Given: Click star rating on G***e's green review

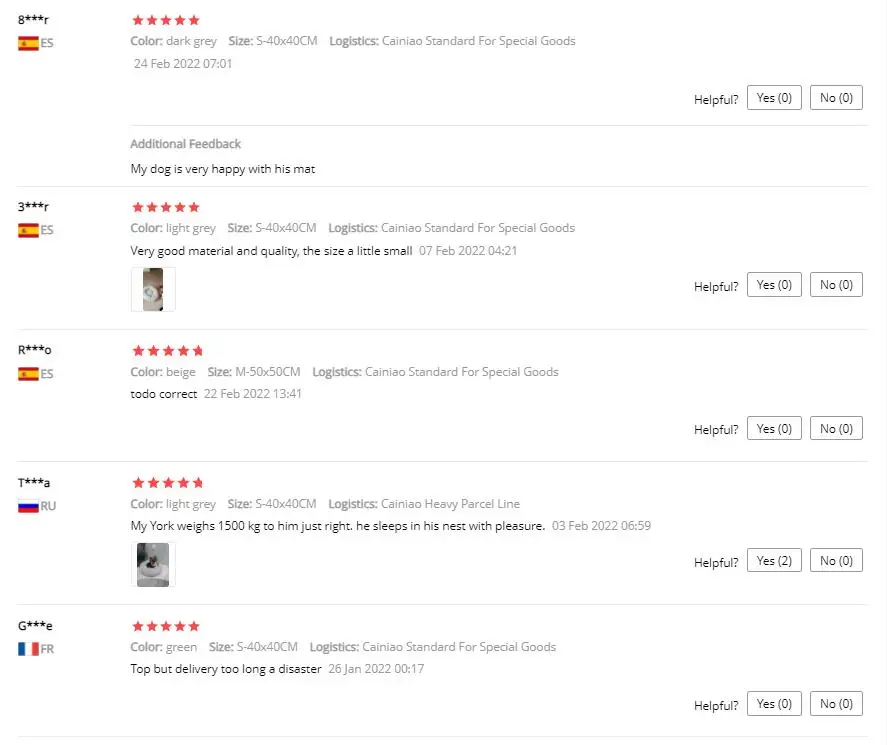Looking at the screenshot, I should (x=166, y=626).
